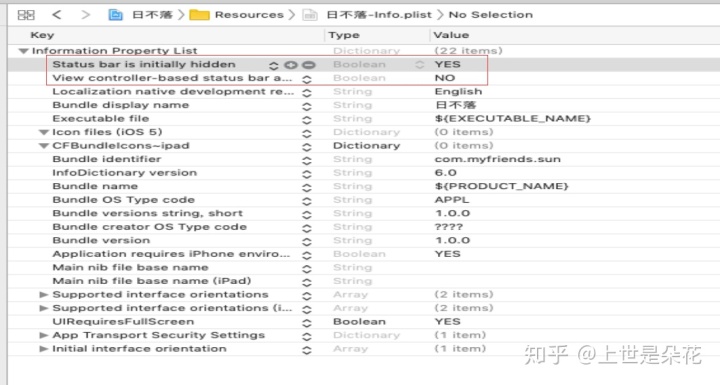Screen dimensions: 720x385
Task: Select Dictionary type of CFBundleIcons~ipad
Action: click(x=366, y=146)
